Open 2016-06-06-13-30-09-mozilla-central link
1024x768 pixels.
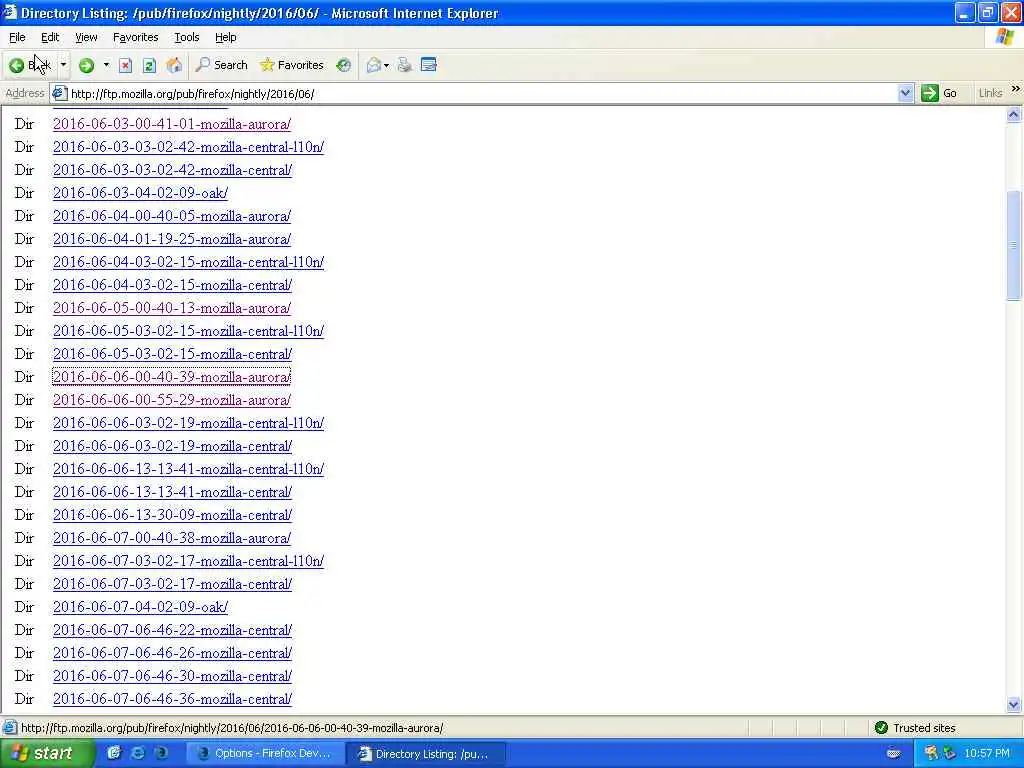172,515
